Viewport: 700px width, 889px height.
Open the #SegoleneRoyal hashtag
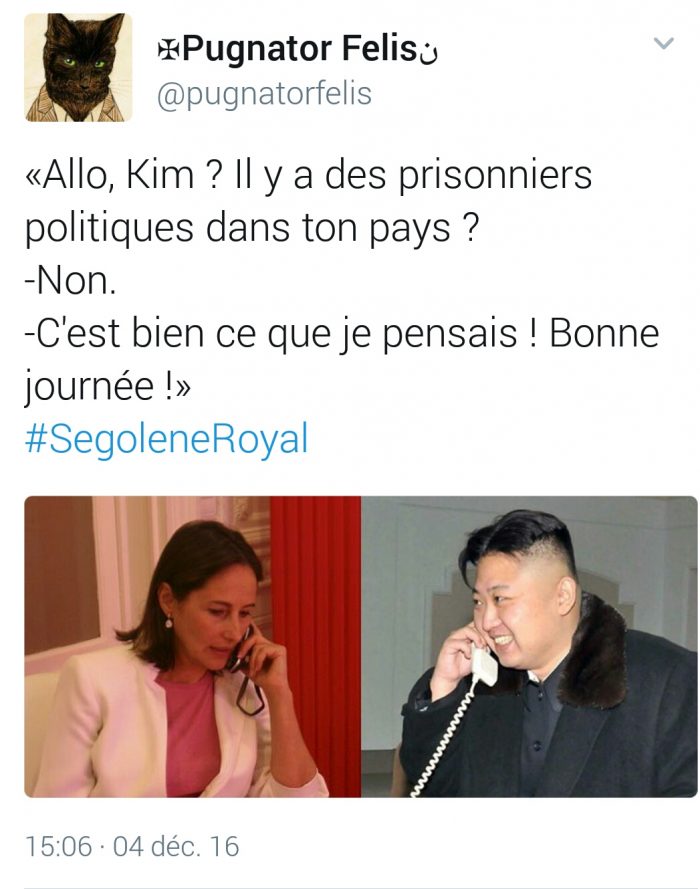pos(167,439)
